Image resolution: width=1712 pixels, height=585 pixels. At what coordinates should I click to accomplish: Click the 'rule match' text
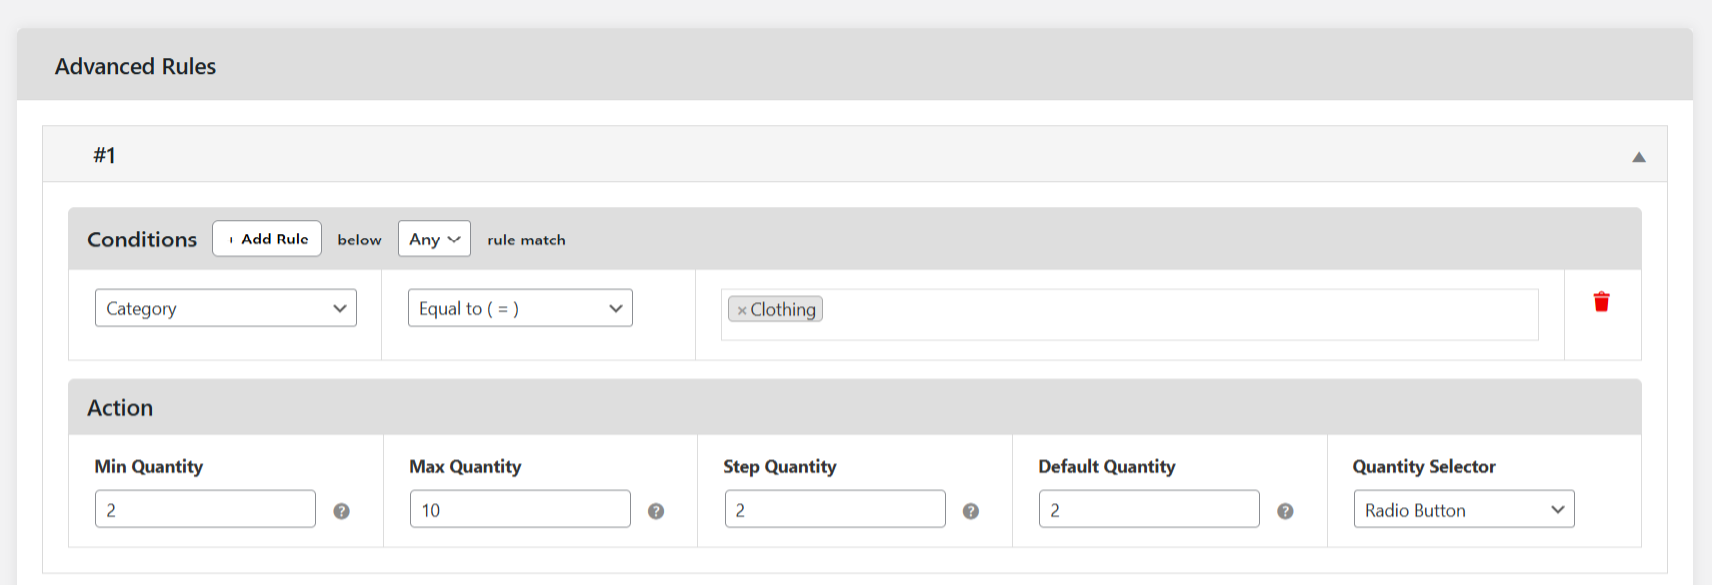[x=526, y=240]
